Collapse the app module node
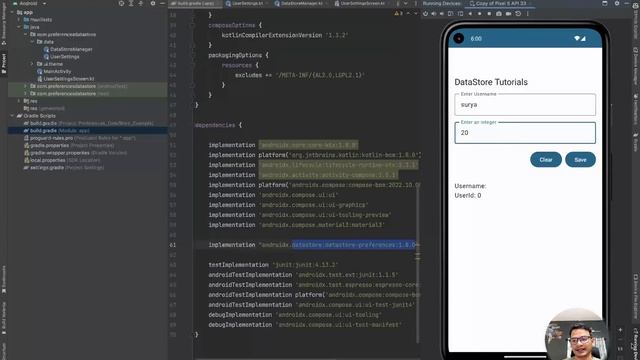This screenshot has height=360, width=640. pos(12,12)
